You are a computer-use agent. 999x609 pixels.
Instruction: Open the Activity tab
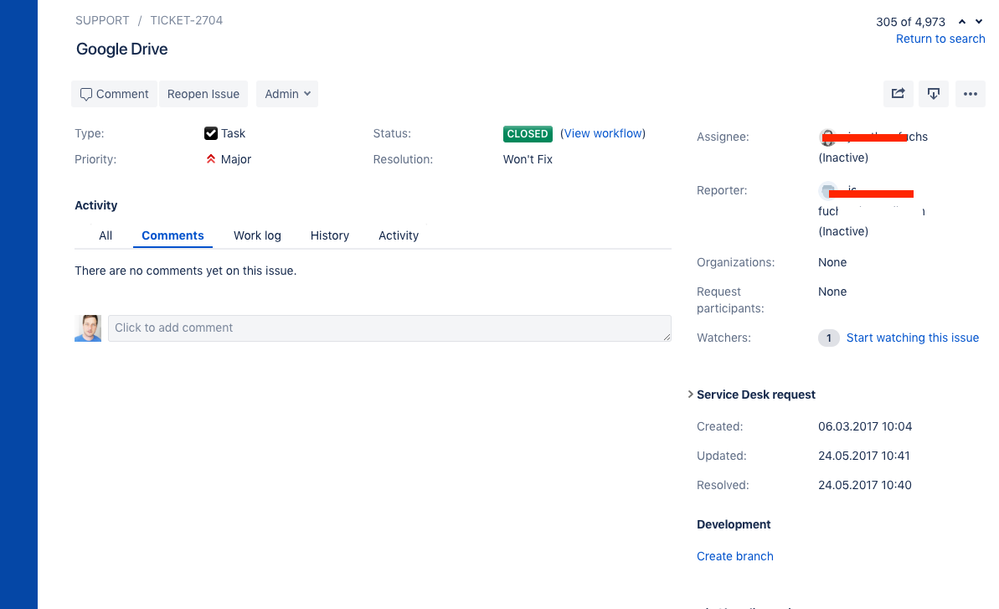pyautogui.click(x=398, y=236)
